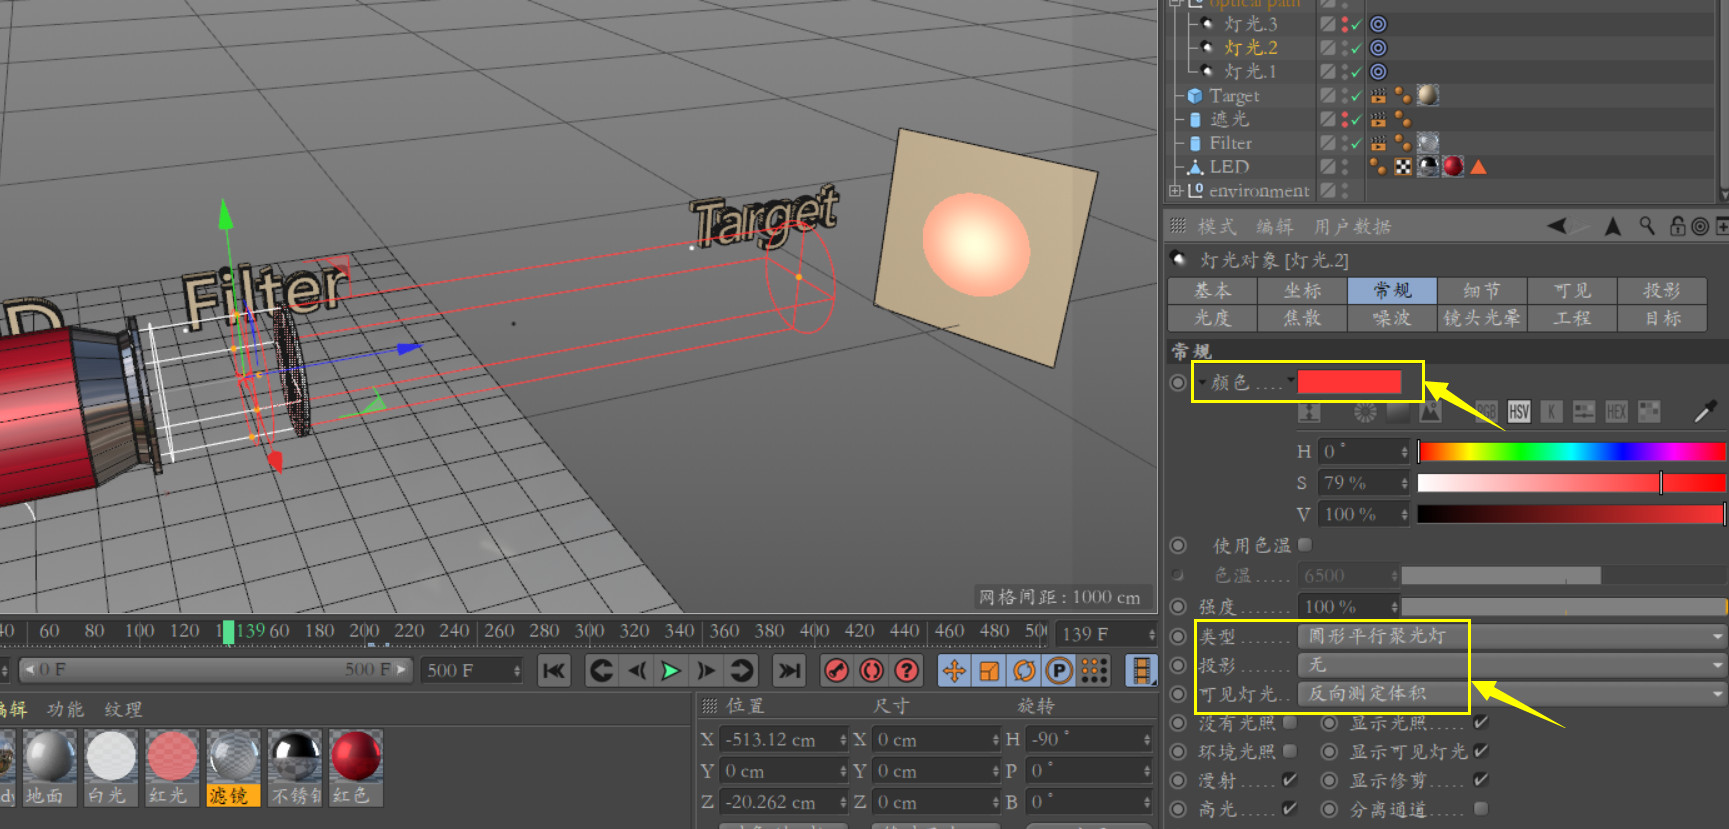Viewport: 1729px width, 829px height.
Task: Click the lock icon in Attributes panel
Action: click(x=1677, y=226)
